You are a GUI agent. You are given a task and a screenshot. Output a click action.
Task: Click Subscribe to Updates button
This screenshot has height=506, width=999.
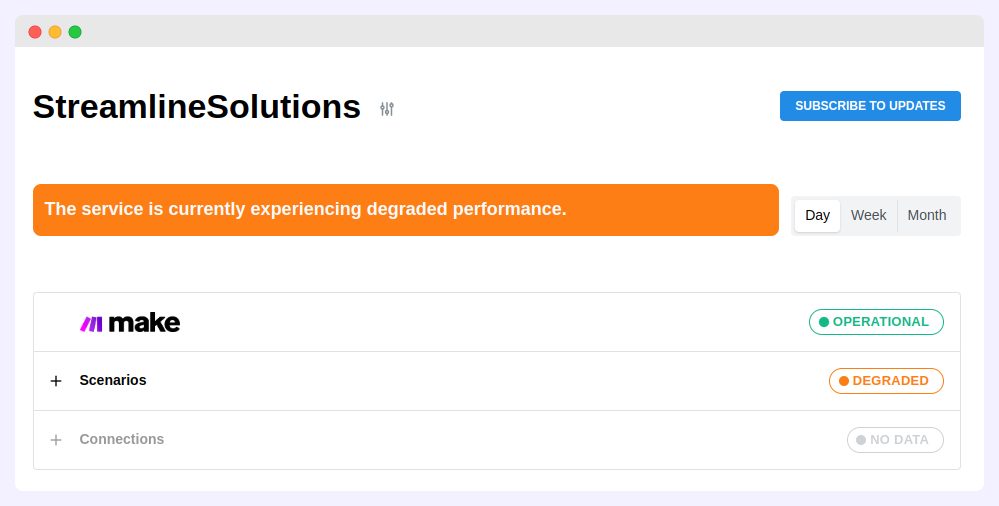pos(870,106)
